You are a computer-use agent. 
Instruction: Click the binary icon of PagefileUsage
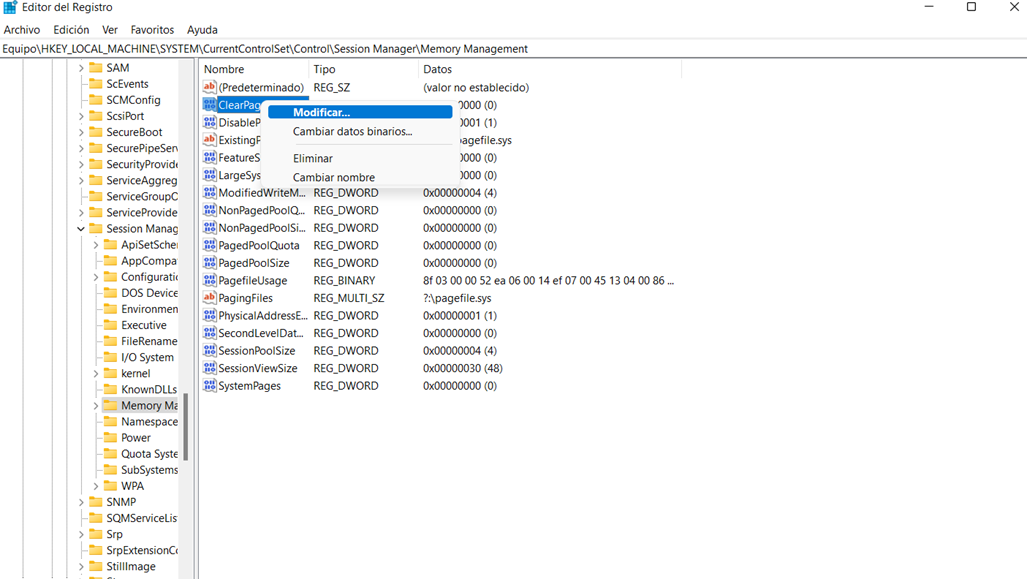(210, 280)
